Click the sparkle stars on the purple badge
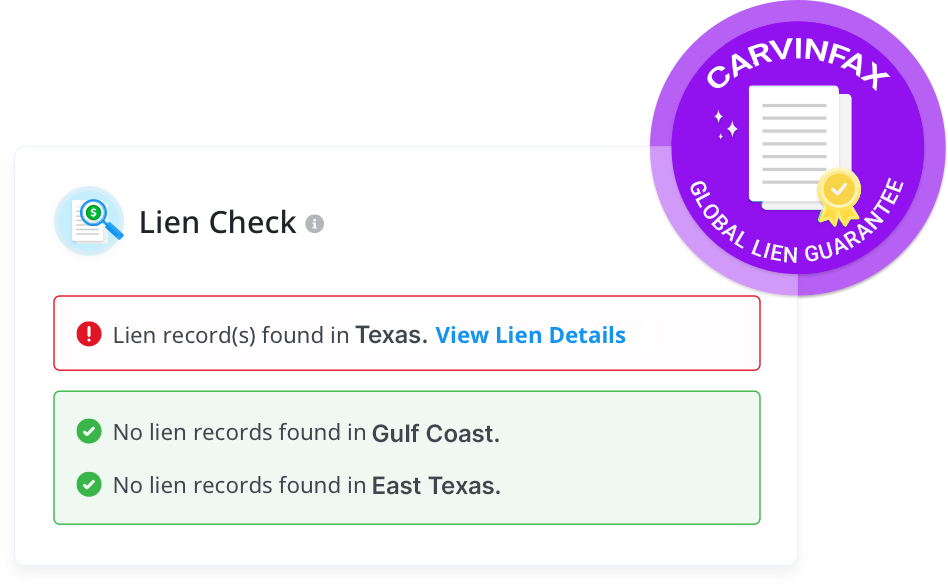948x588 pixels. tap(725, 124)
